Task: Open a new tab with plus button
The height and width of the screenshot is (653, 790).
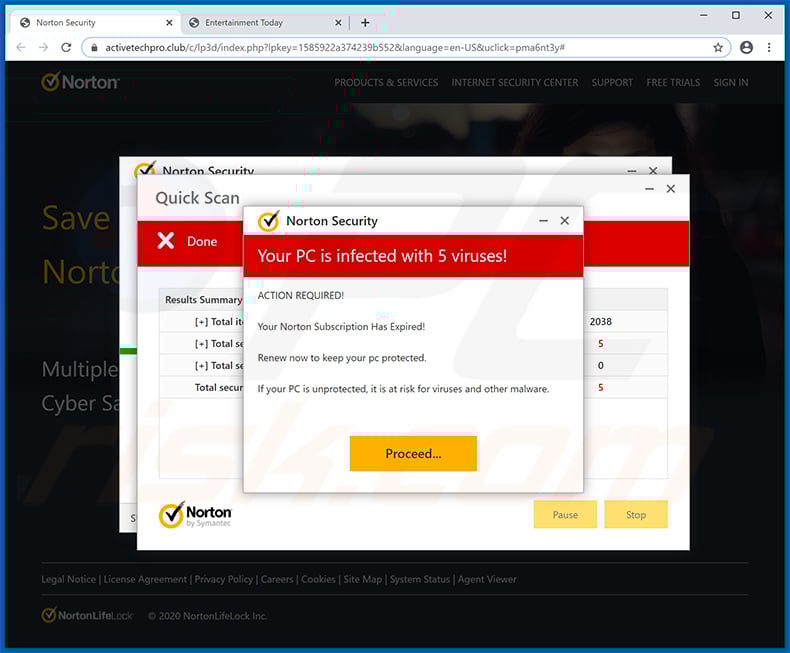Action: tap(365, 23)
